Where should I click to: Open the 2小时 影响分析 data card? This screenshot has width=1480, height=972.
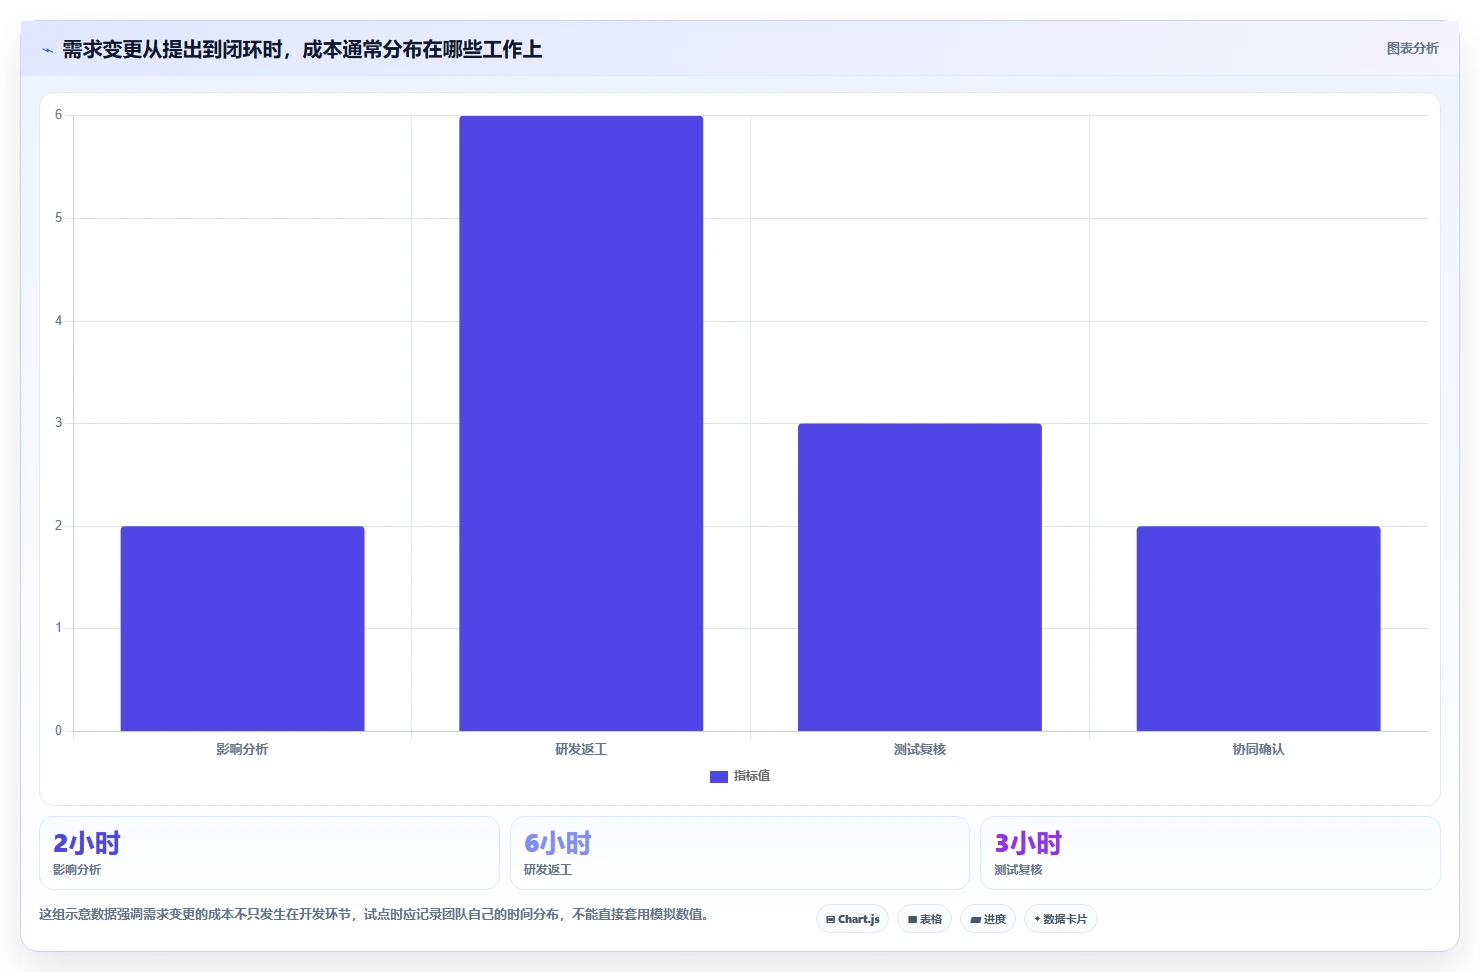coord(269,853)
